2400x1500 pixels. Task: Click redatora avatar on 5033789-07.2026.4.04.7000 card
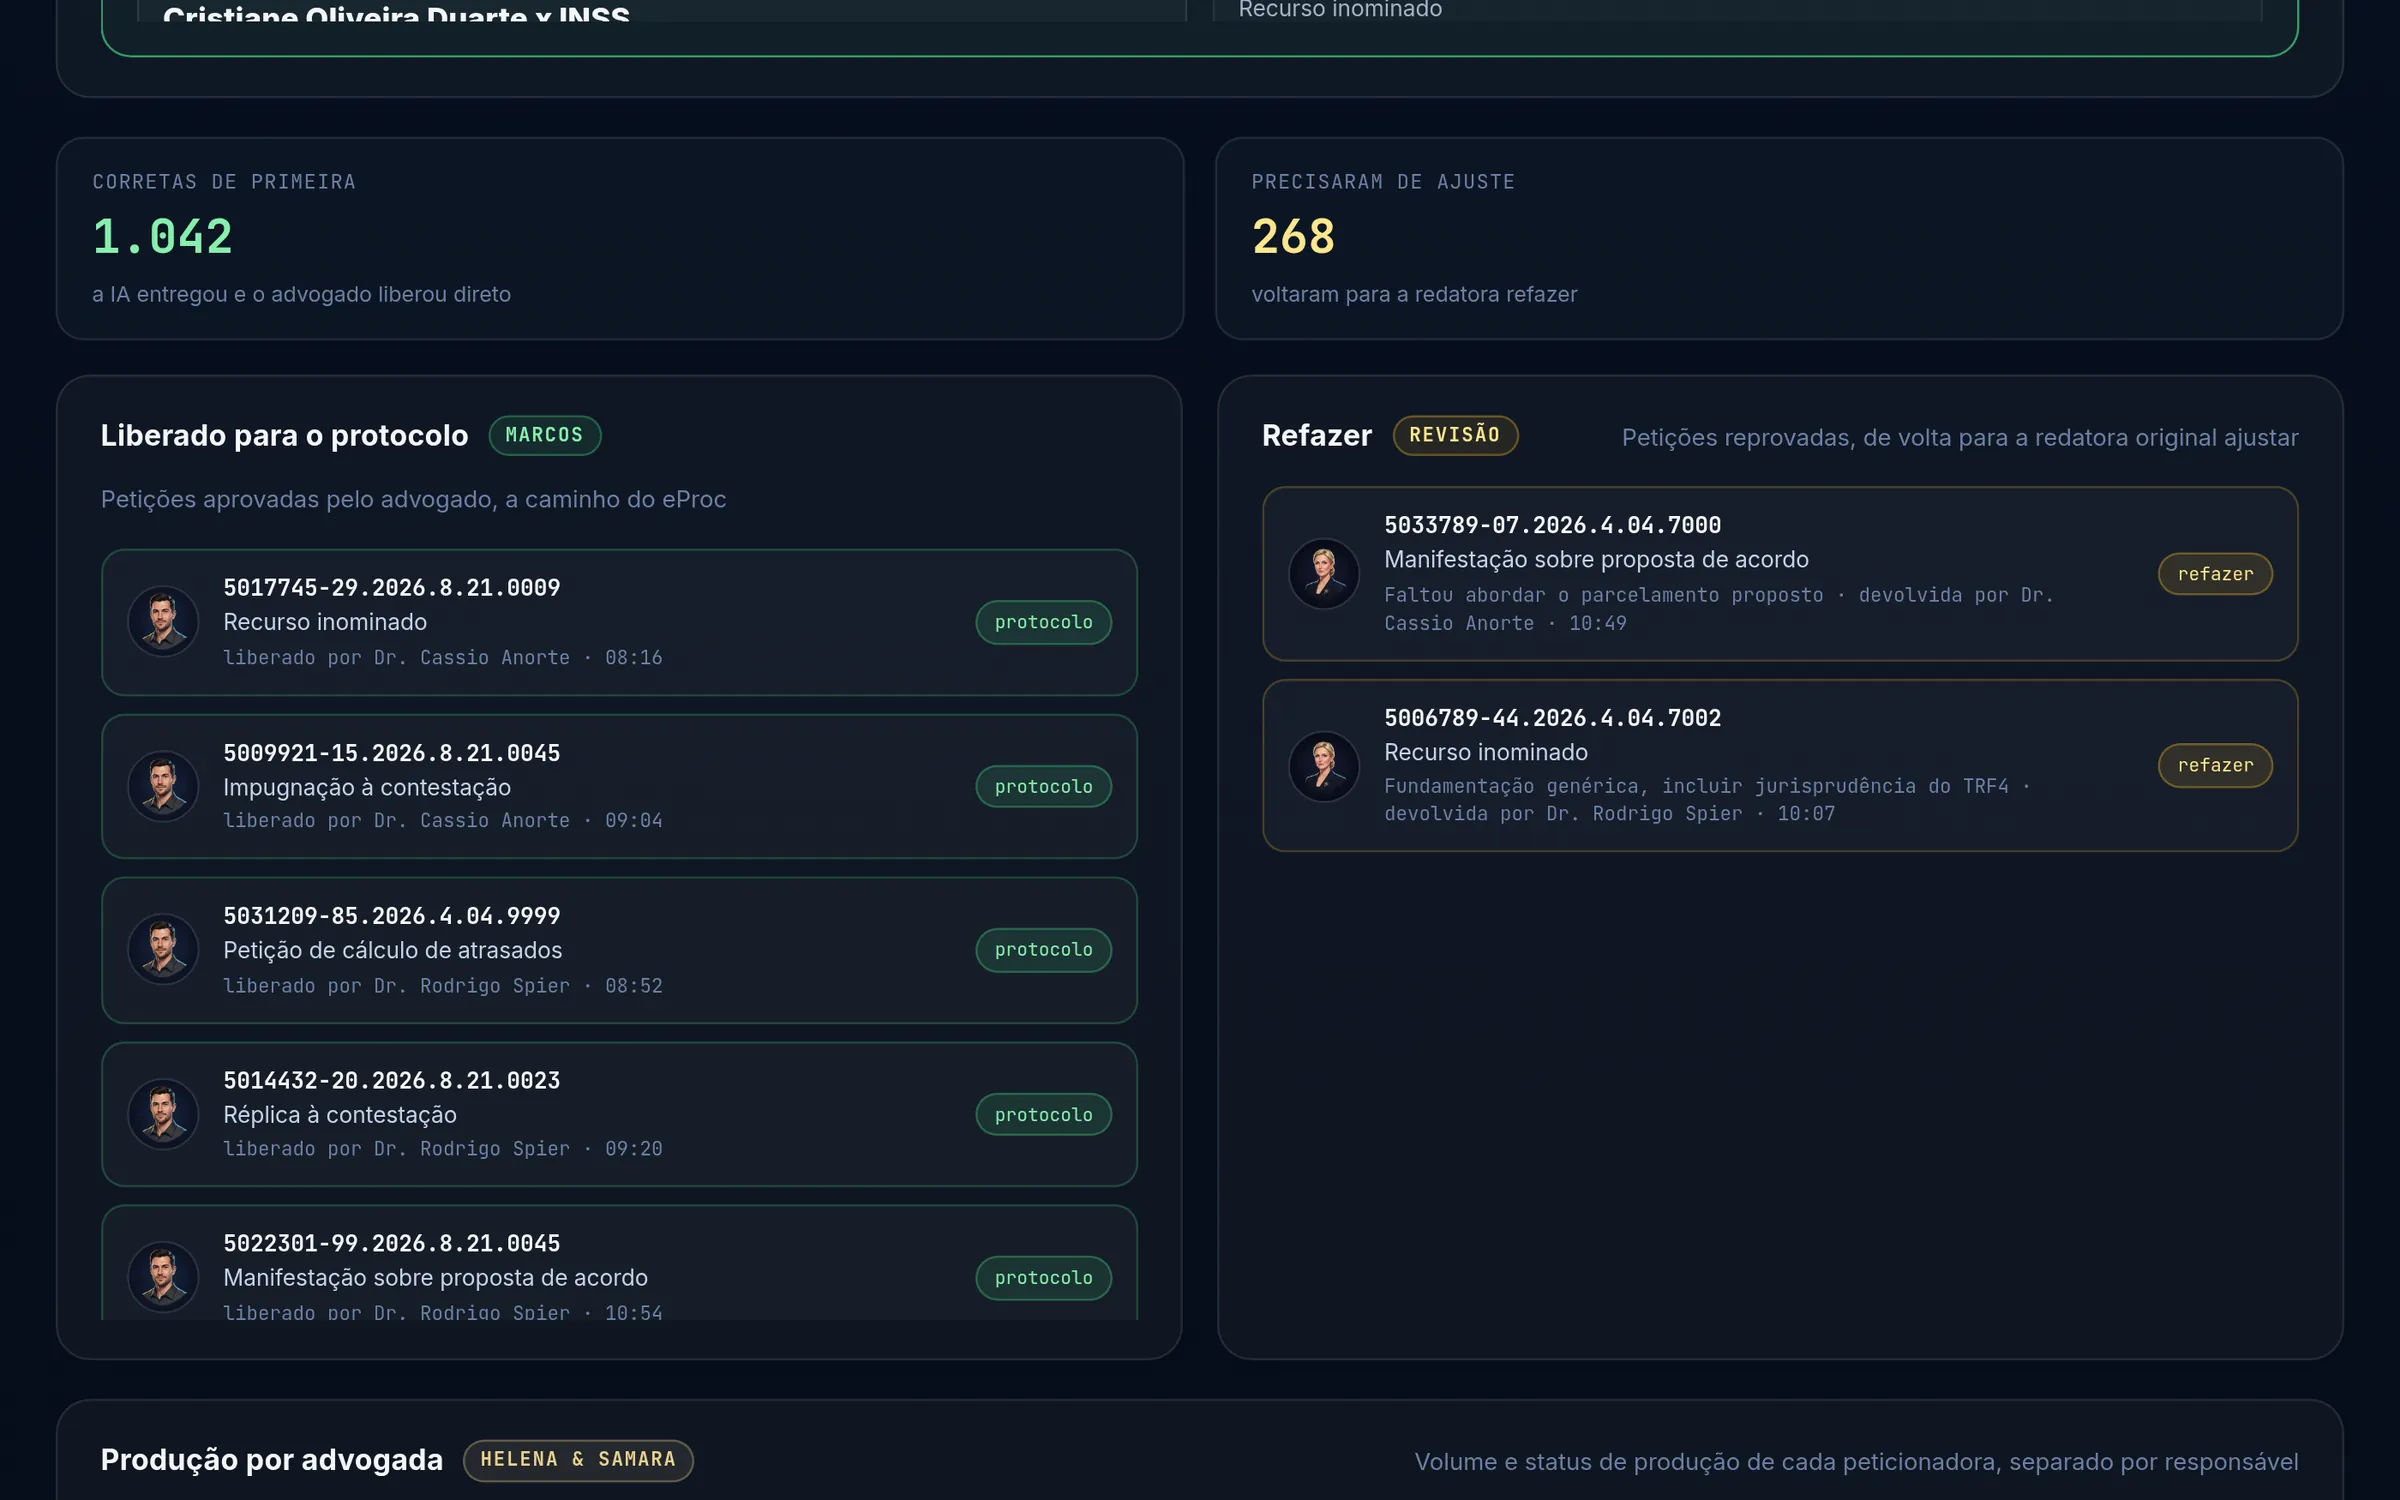click(1324, 574)
